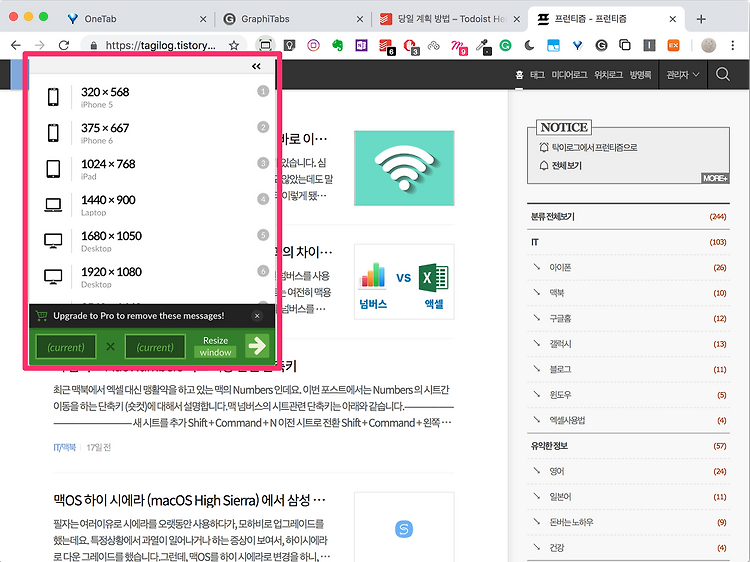The height and width of the screenshot is (562, 750).
Task: Switch to the Todoist Help browser tab
Action: [450, 19]
